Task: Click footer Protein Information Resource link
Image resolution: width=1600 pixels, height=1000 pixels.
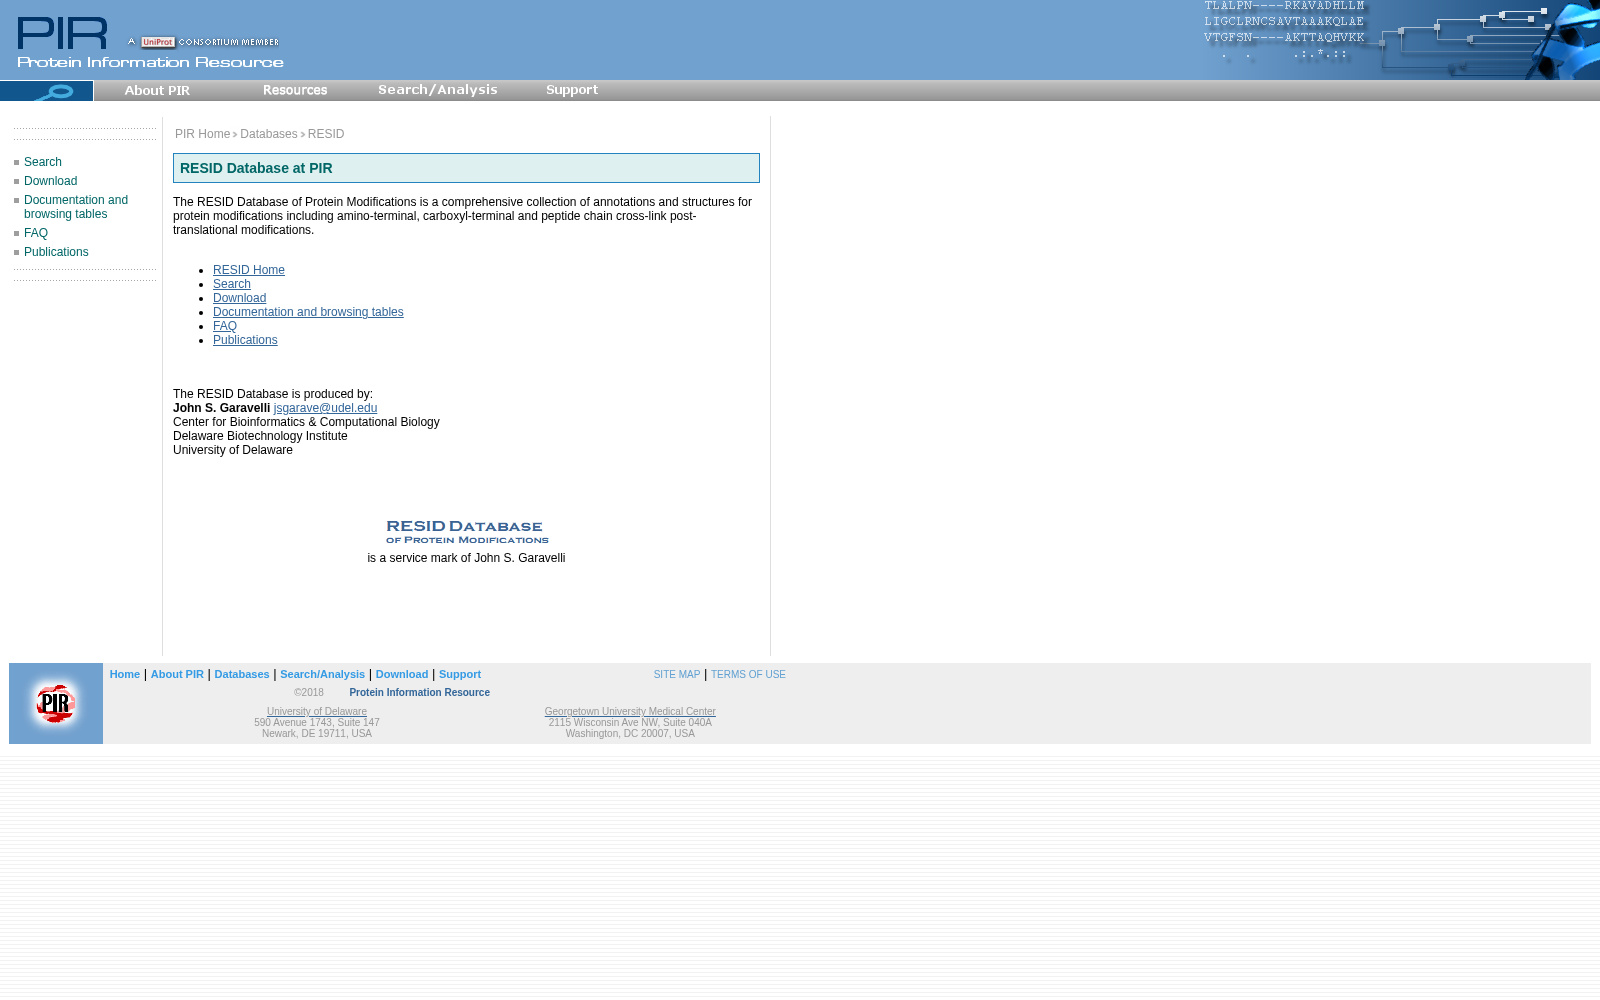Action: click(x=420, y=692)
